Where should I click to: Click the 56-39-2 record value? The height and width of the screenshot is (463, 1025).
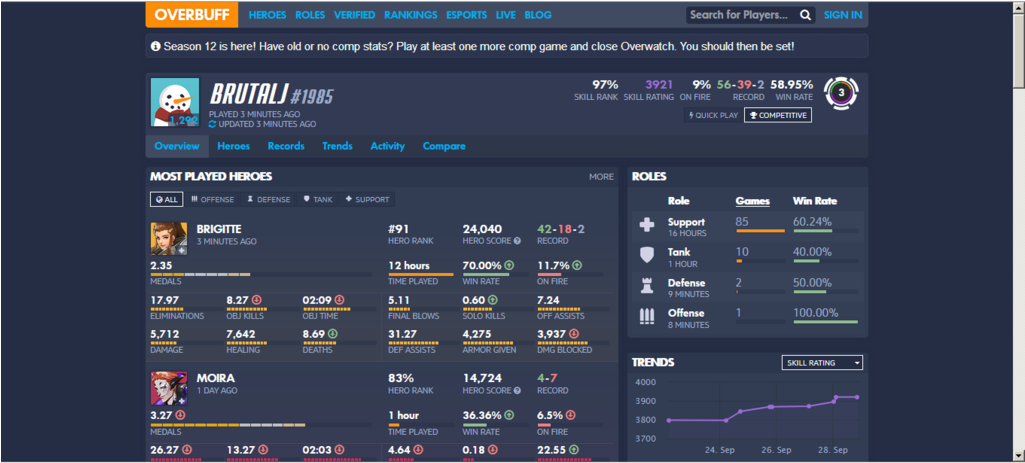(x=741, y=84)
